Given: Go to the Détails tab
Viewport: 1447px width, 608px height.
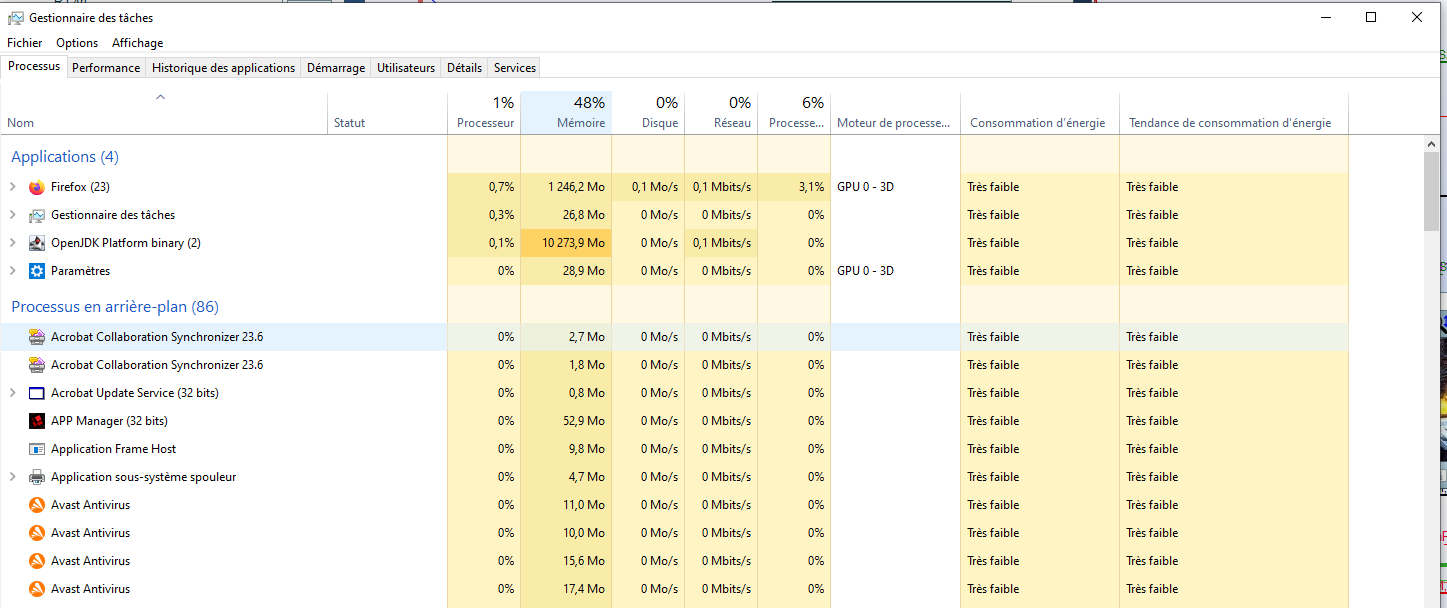Looking at the screenshot, I should pos(464,68).
